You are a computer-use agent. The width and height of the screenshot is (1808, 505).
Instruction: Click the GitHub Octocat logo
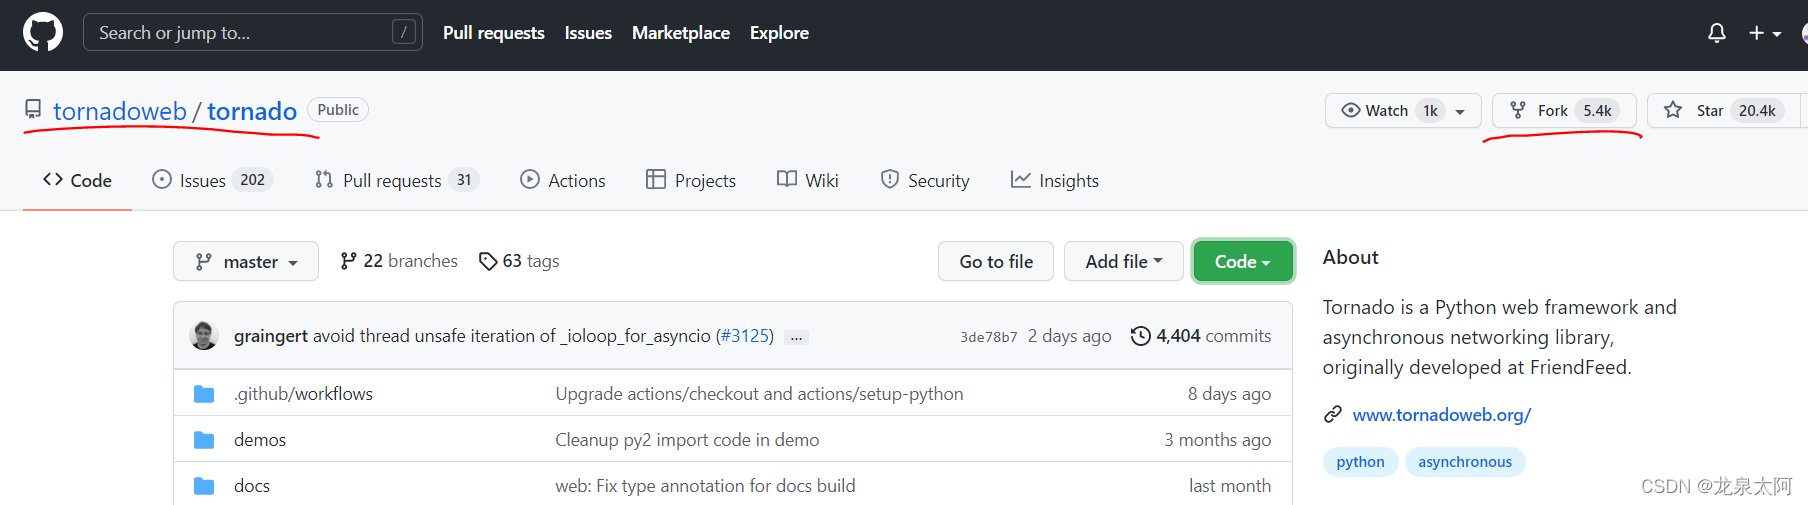(42, 33)
